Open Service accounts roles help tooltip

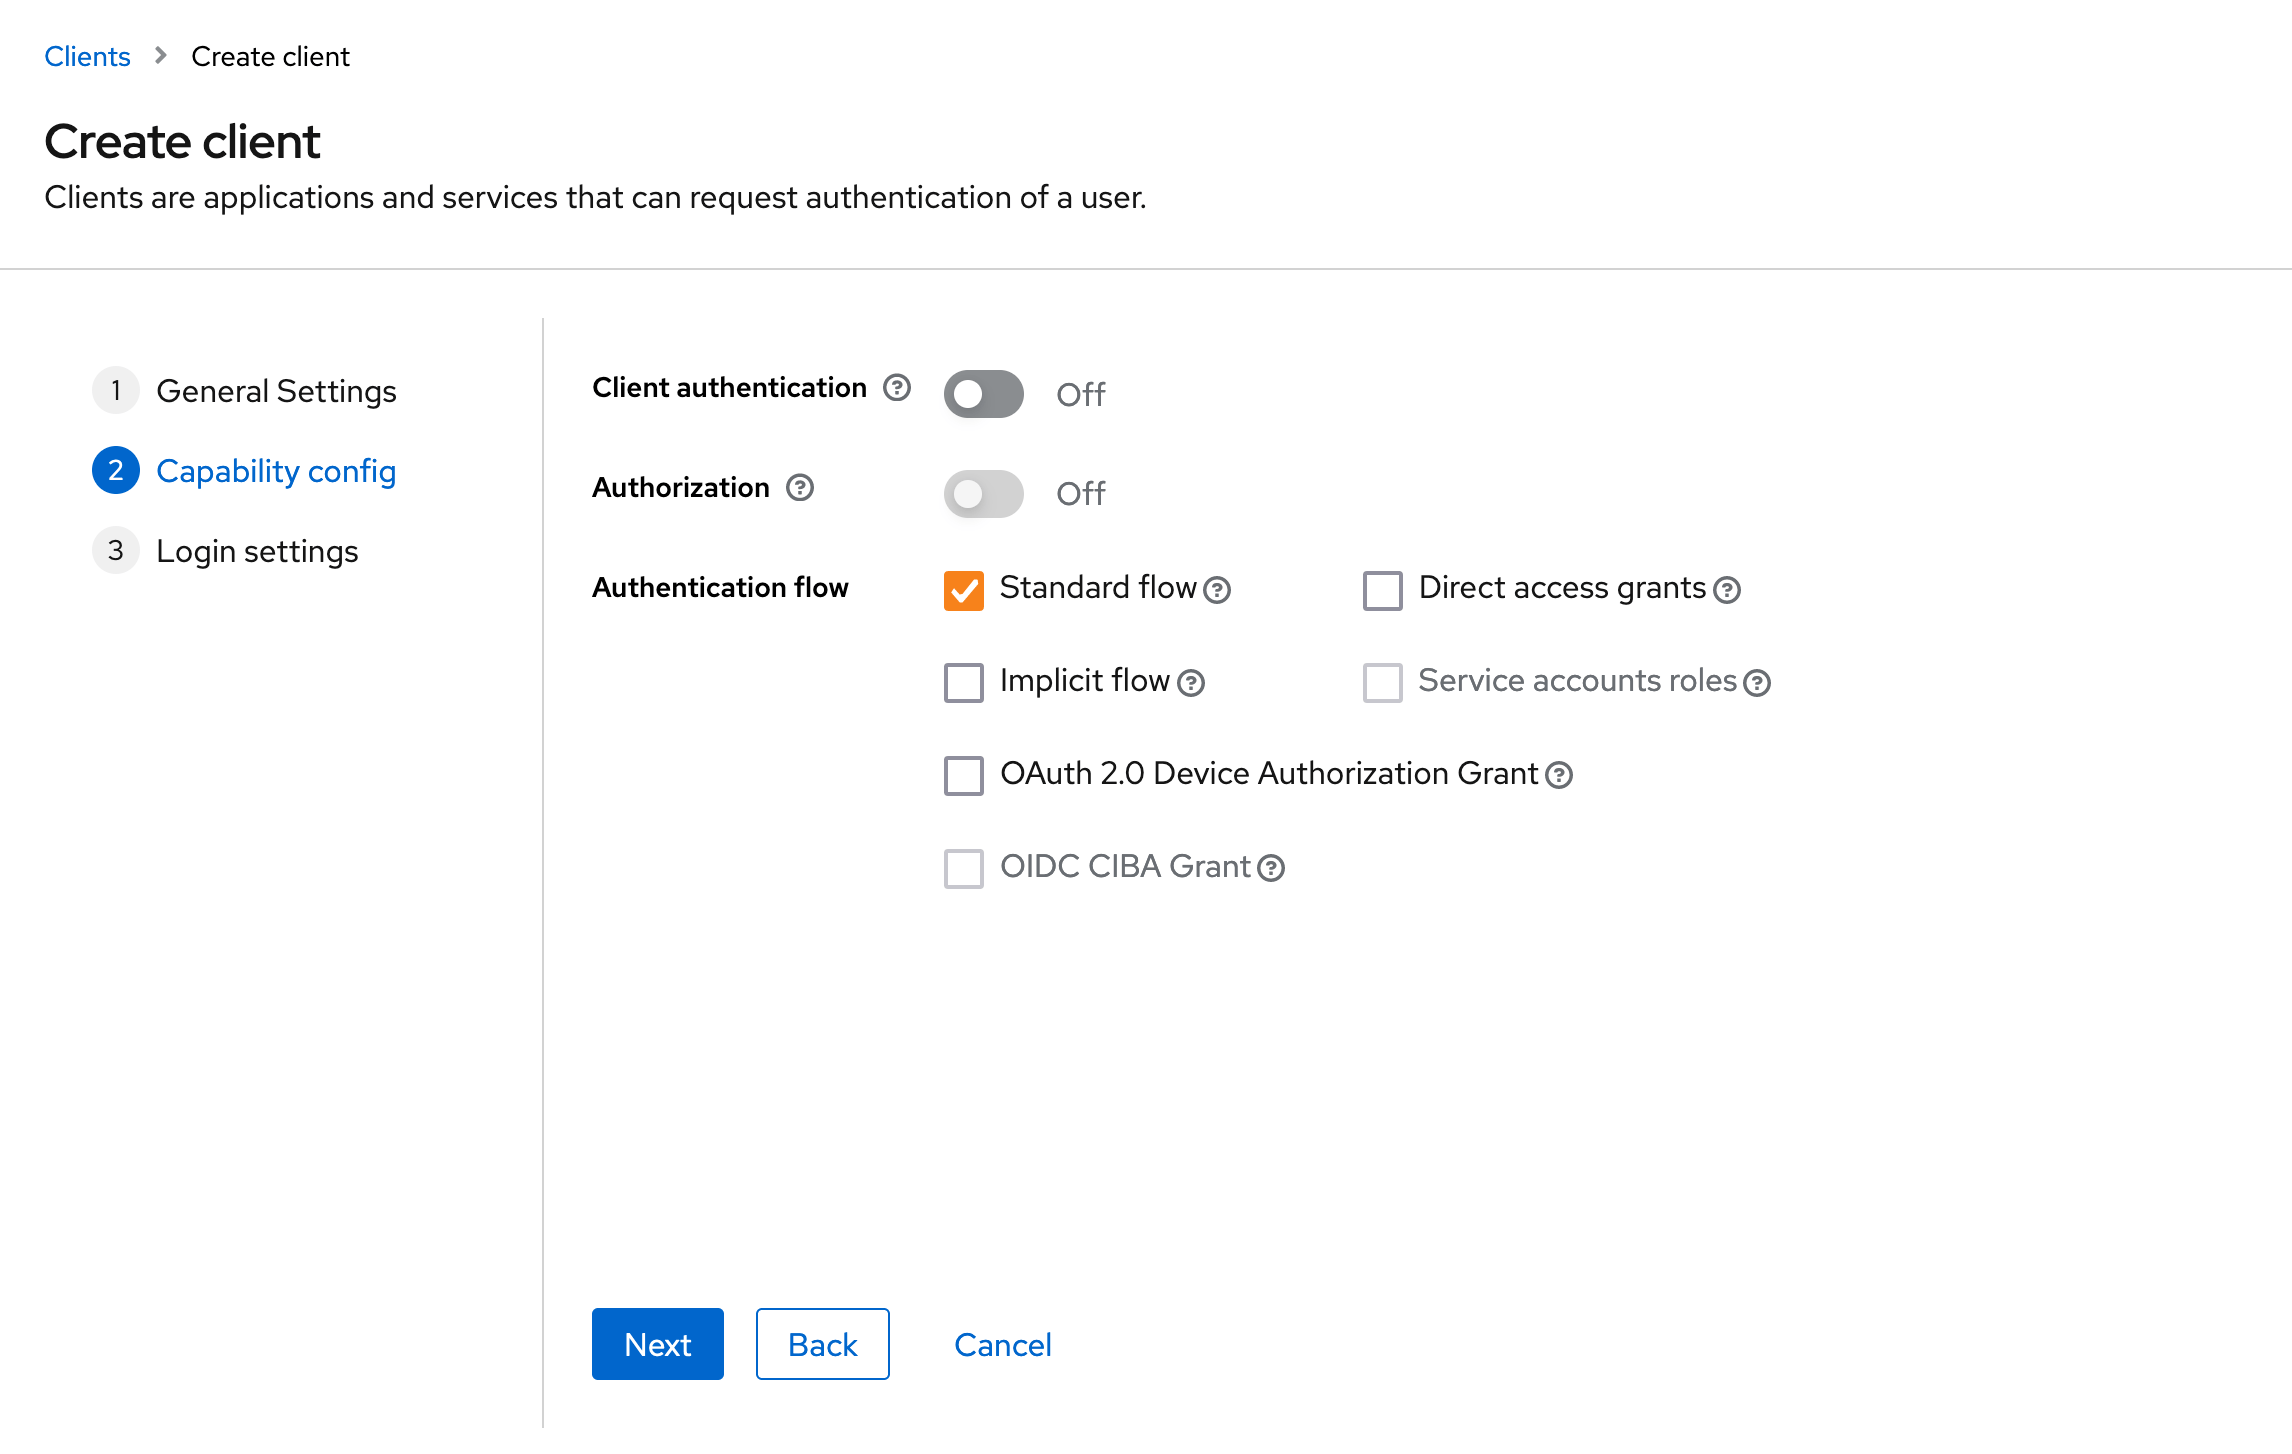pos(1756,683)
